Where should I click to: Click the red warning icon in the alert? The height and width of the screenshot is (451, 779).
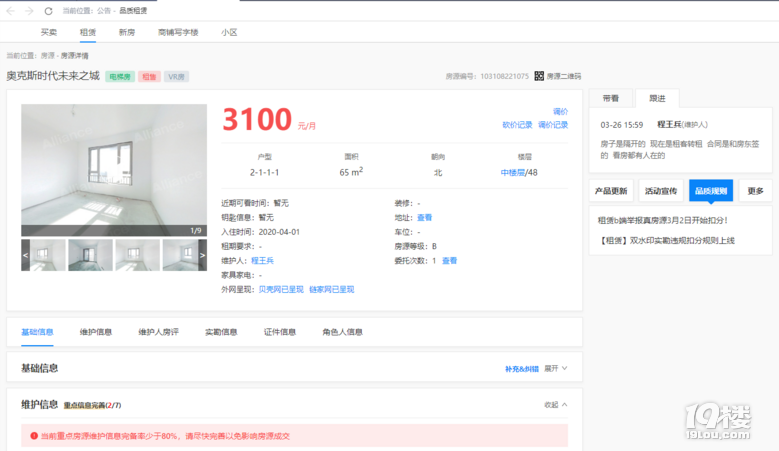(33, 436)
